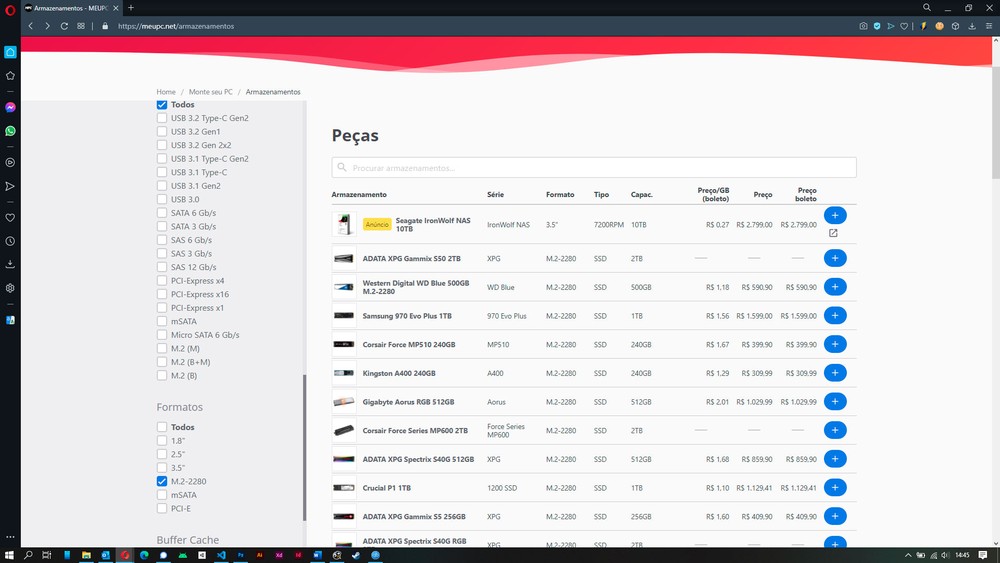The width and height of the screenshot is (1000, 563).
Task: Check USB 3.0 filter
Action: point(162,200)
